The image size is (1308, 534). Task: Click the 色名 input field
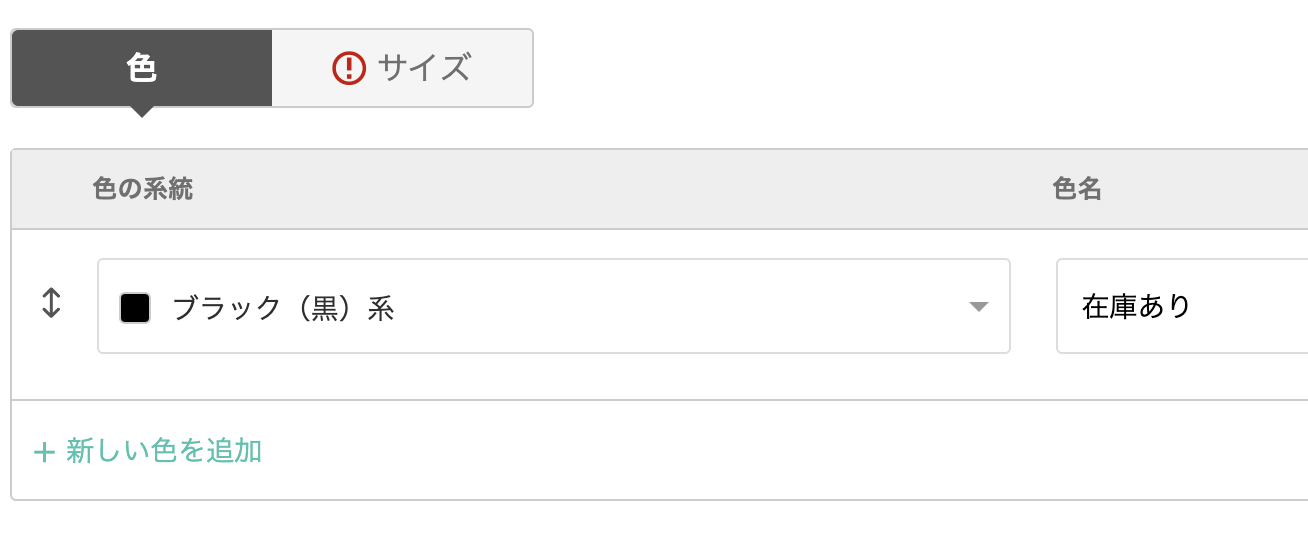pyautogui.click(x=1182, y=306)
